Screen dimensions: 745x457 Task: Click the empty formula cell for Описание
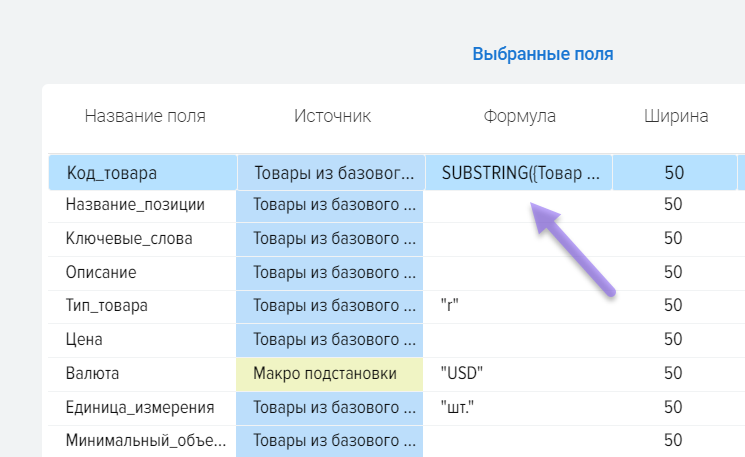pos(519,272)
